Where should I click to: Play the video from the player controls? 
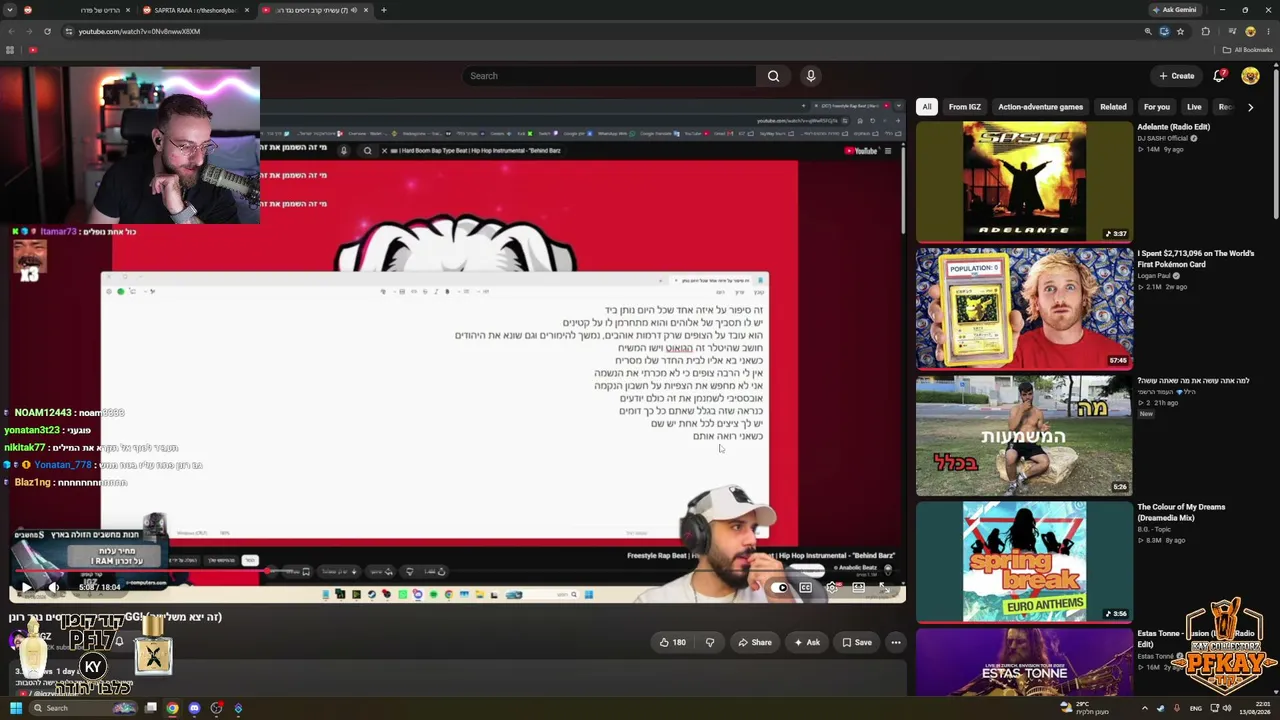25,587
